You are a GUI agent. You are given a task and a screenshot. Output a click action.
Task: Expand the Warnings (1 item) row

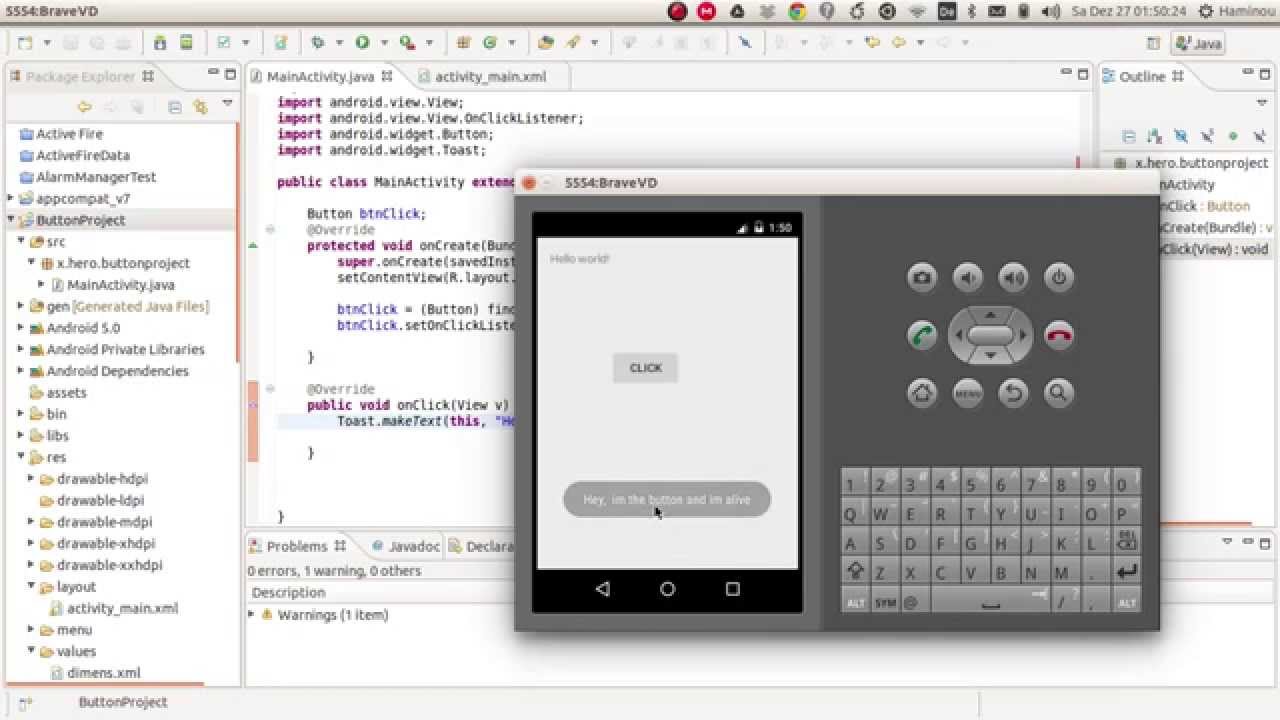click(x=252, y=614)
